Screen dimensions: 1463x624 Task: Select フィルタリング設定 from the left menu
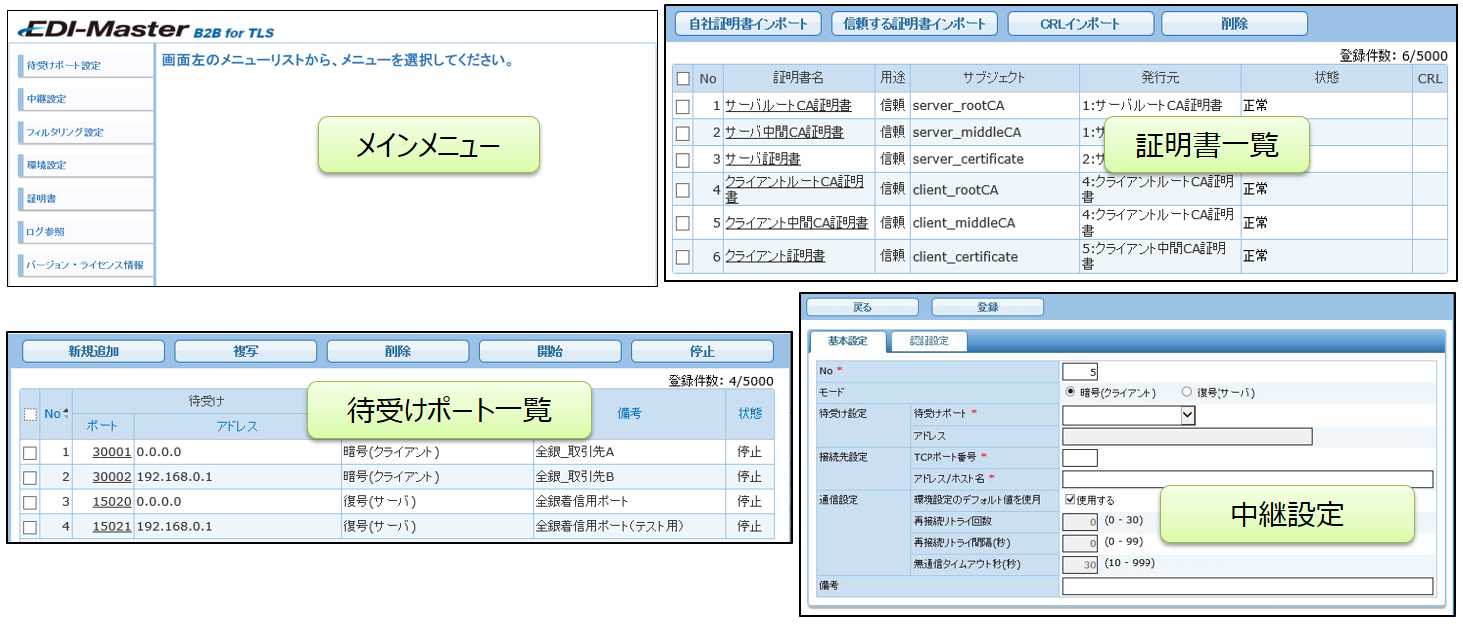point(65,132)
